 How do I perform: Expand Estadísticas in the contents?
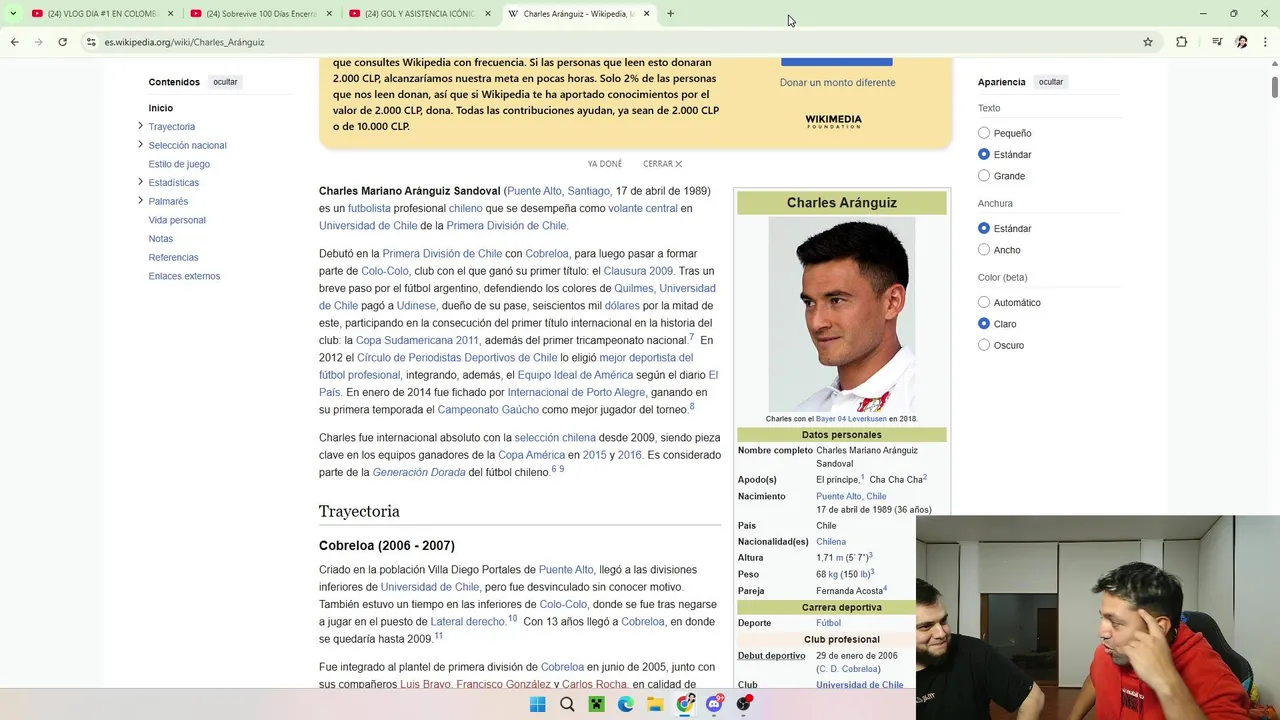[140, 182]
